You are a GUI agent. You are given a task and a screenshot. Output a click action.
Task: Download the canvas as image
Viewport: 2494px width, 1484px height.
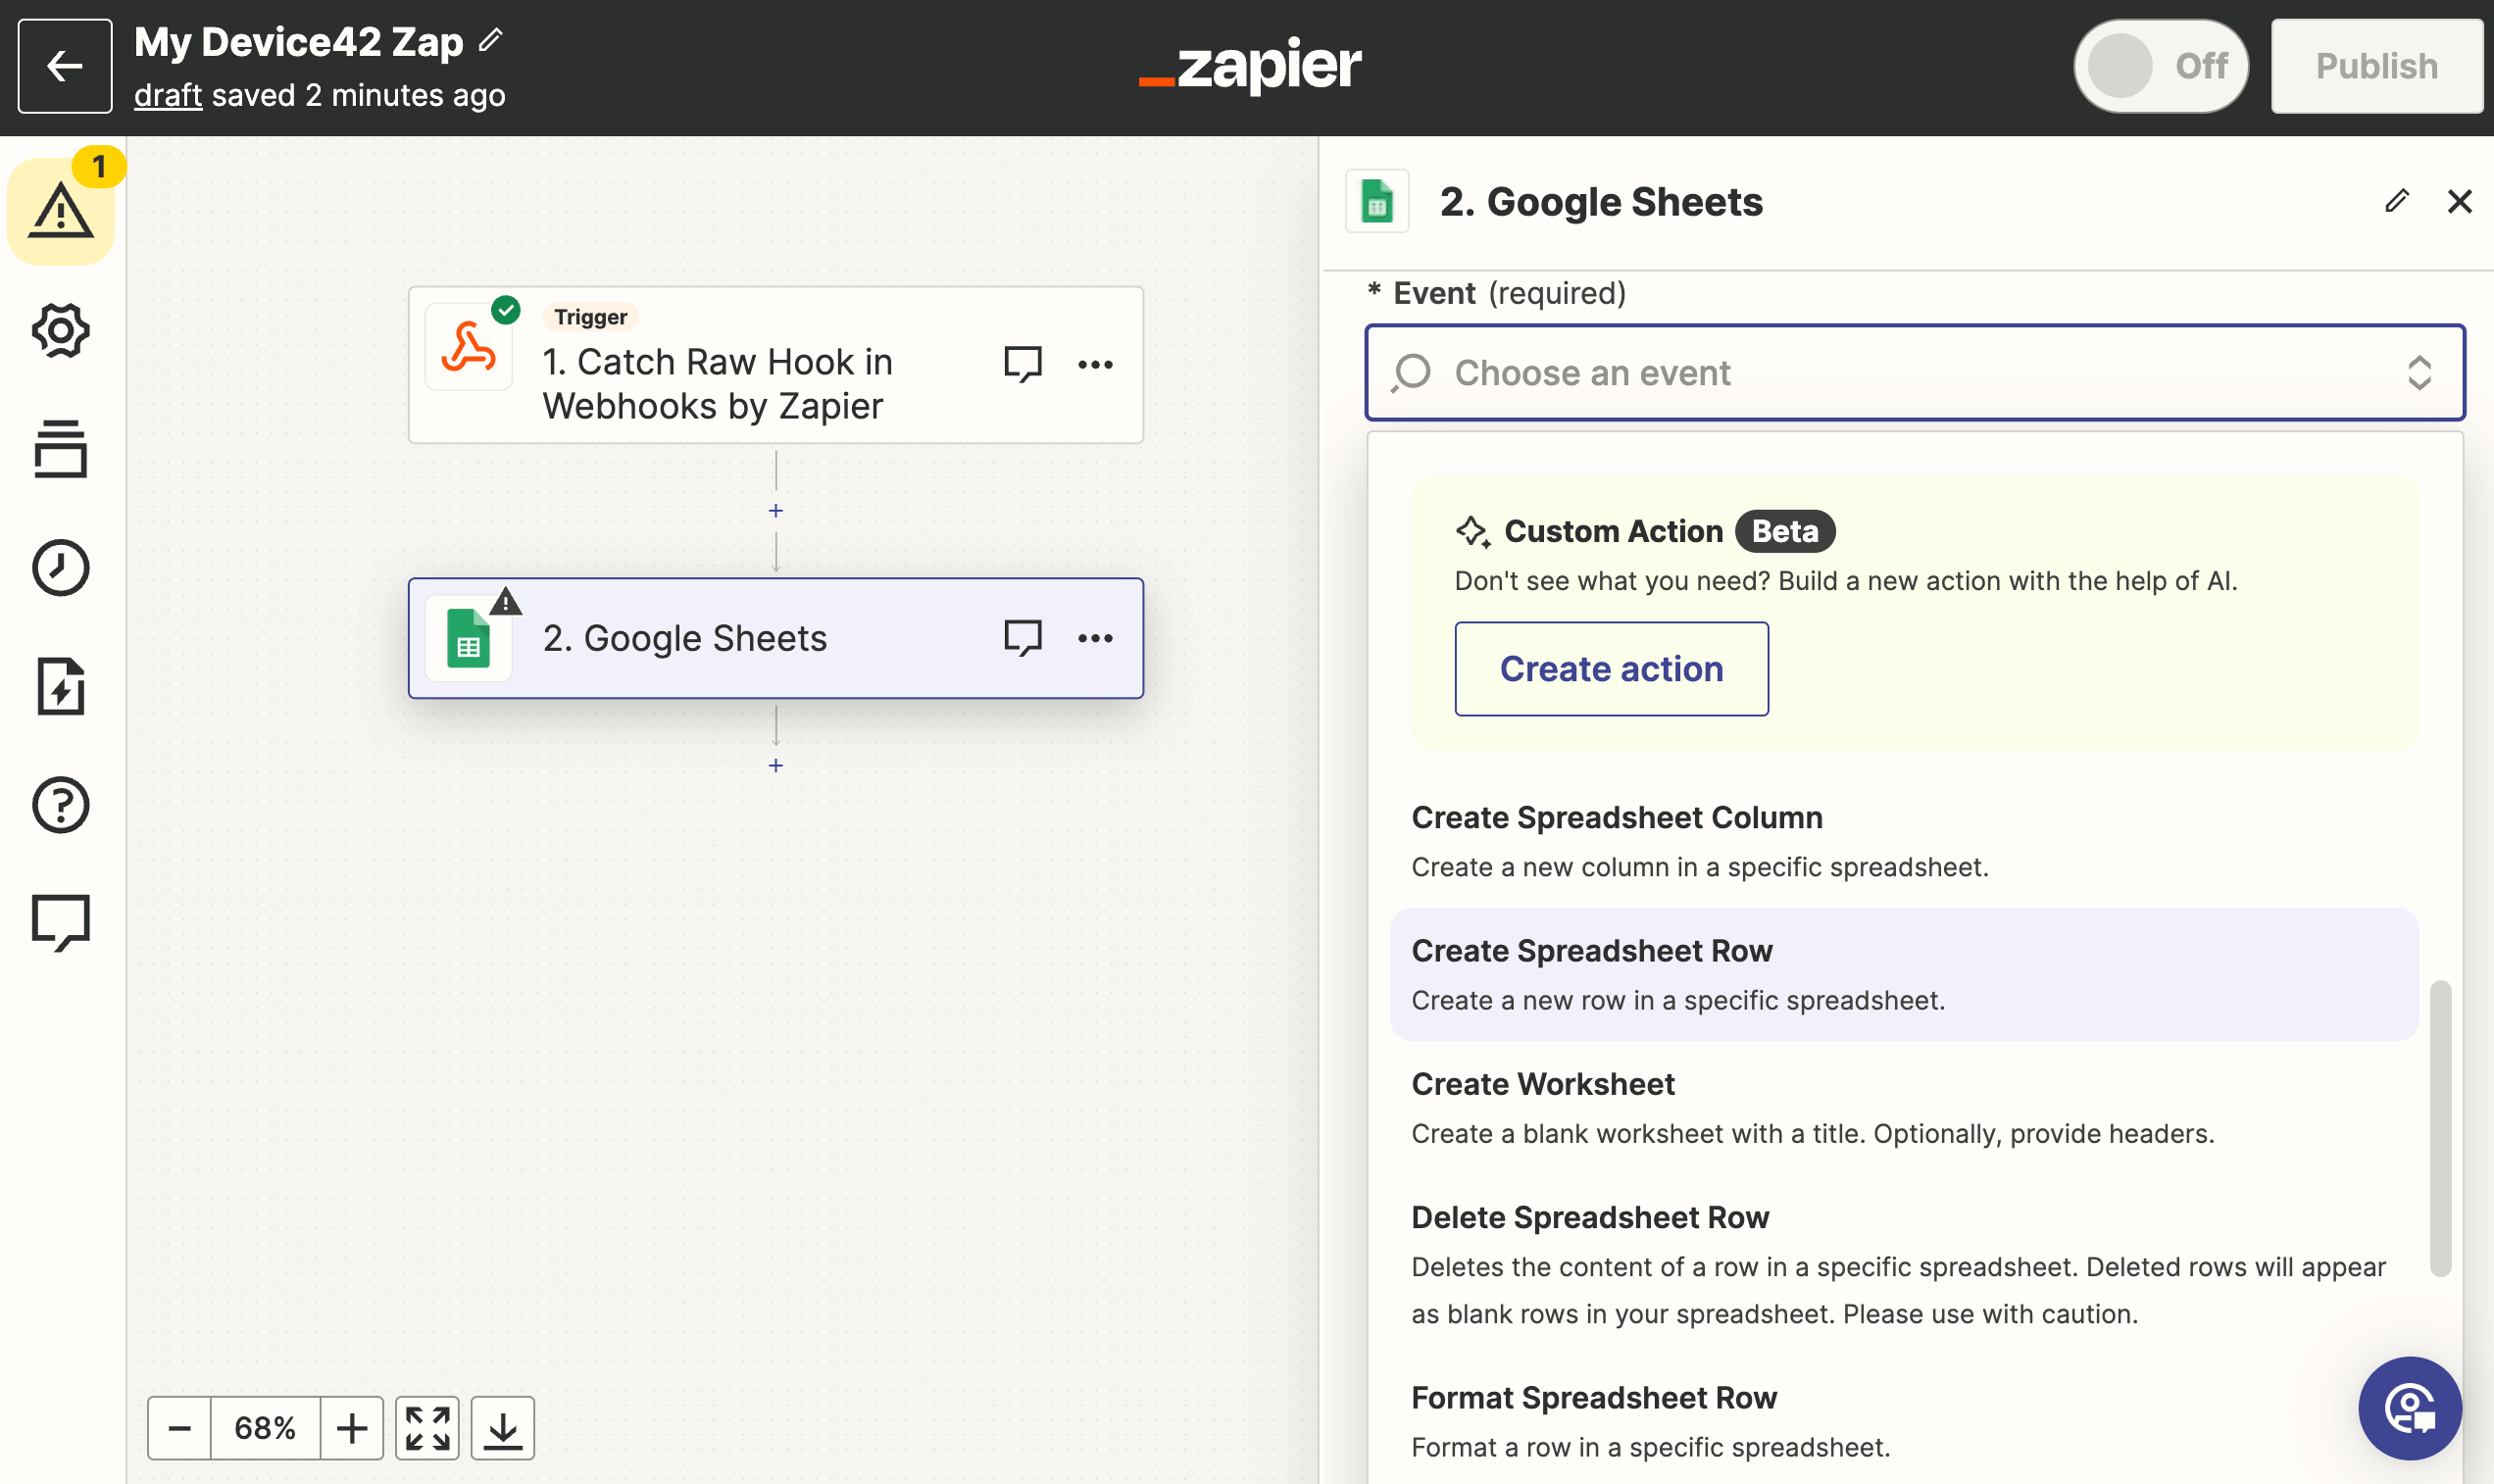tap(503, 1428)
